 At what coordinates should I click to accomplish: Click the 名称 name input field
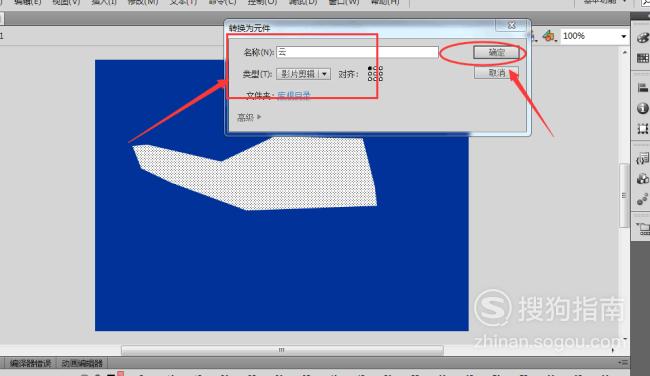(x=357, y=52)
